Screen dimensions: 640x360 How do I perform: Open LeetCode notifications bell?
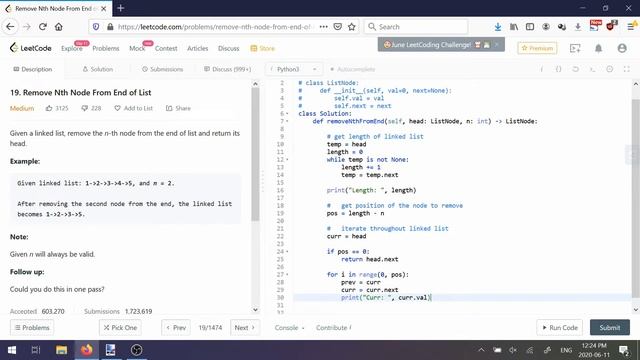tap(598, 48)
